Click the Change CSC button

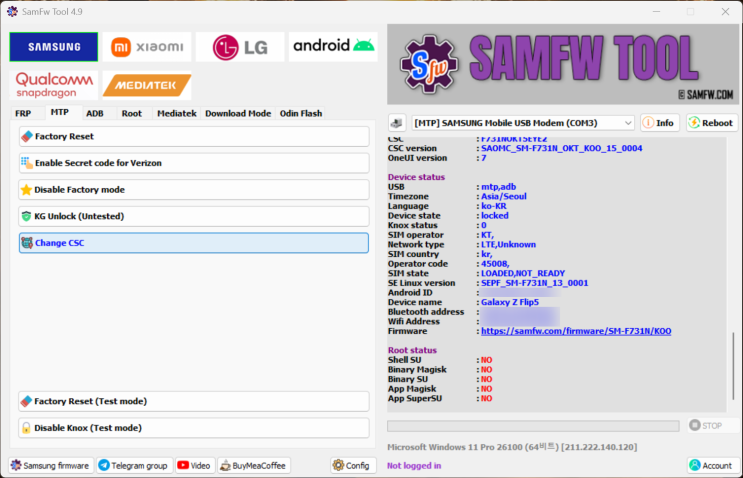pos(194,243)
